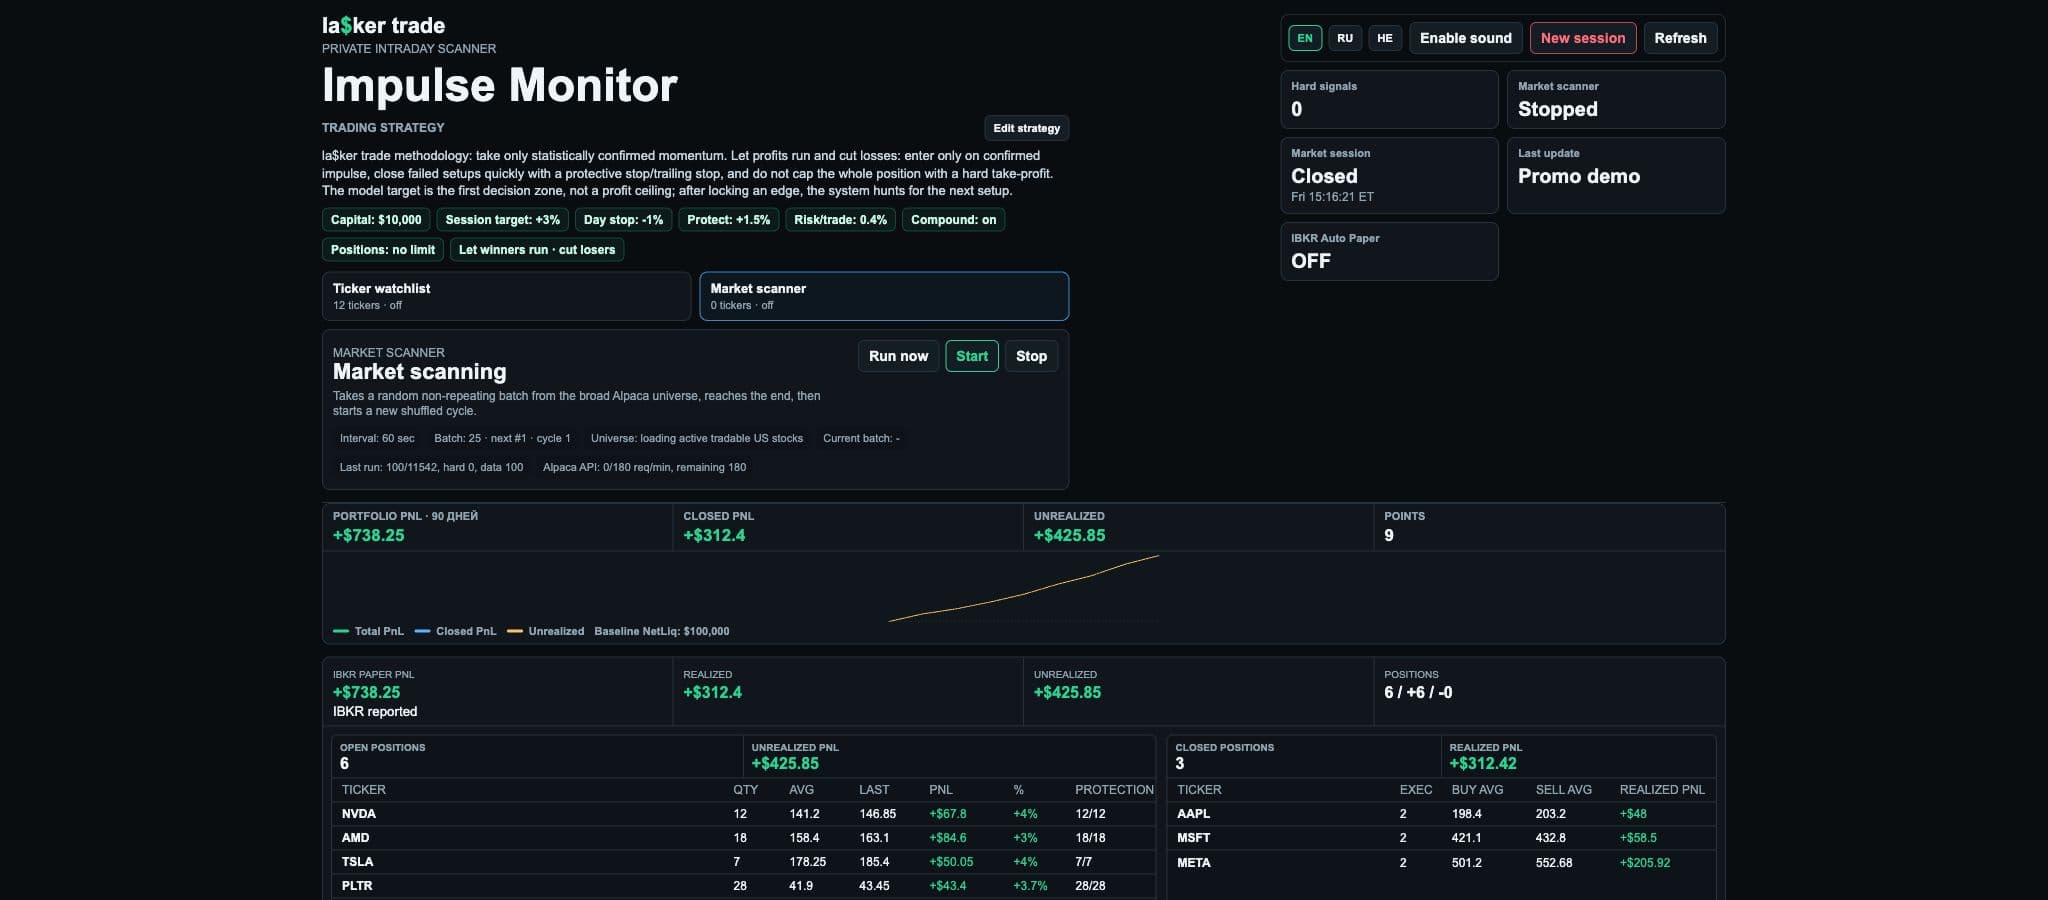Click Let winners run · cut losers chip
The width and height of the screenshot is (2048, 900).
(x=537, y=250)
